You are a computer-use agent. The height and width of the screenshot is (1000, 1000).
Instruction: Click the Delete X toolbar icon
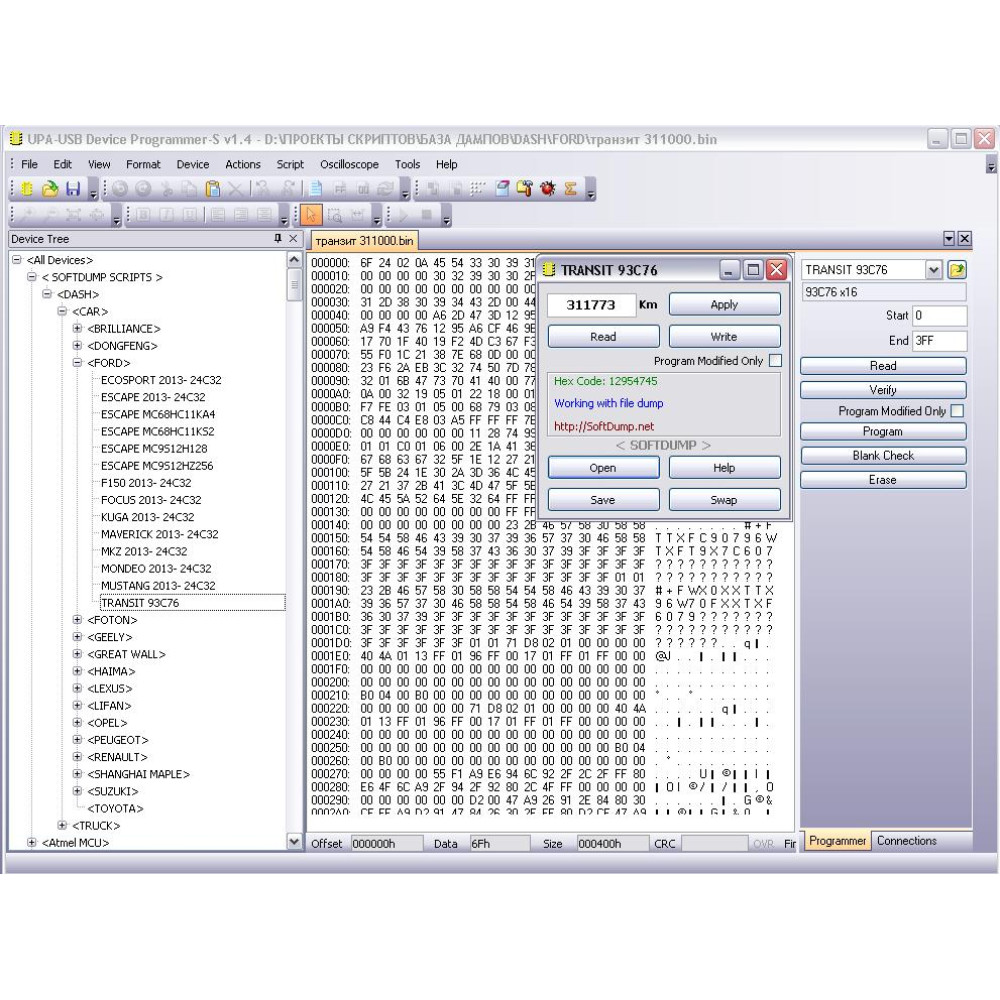point(235,189)
